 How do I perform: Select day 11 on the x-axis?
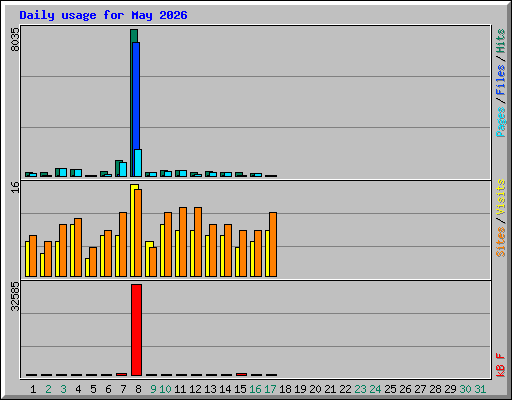tap(180, 389)
